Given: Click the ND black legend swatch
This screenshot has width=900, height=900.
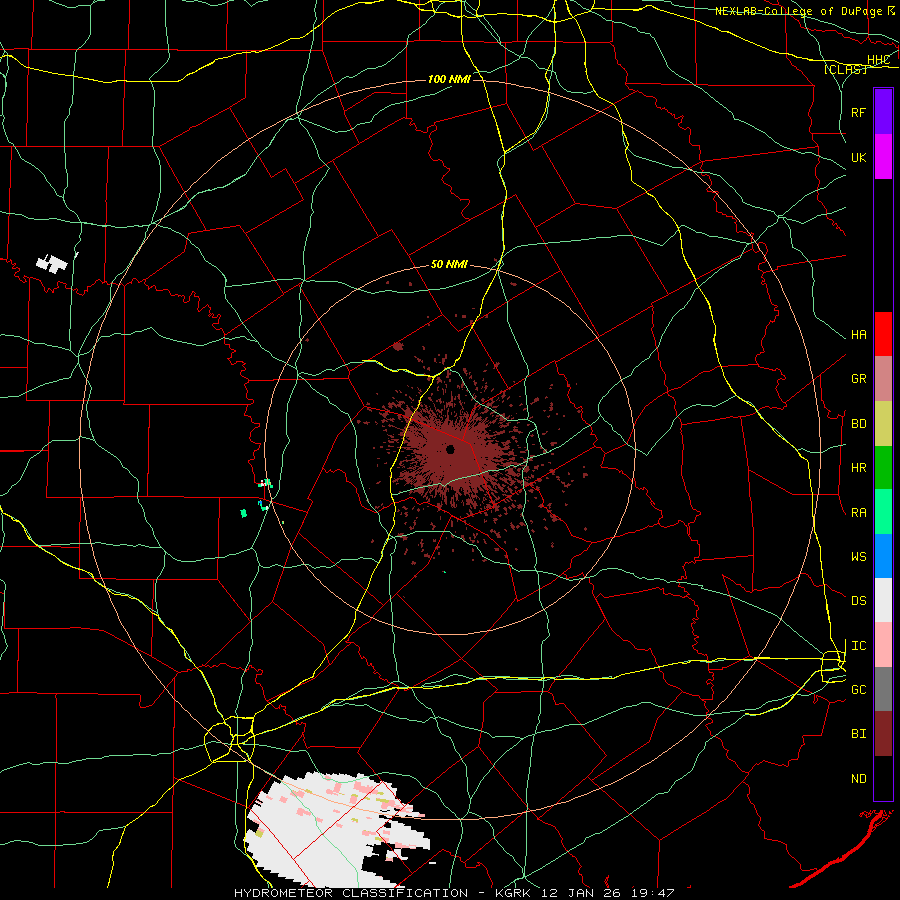Looking at the screenshot, I should click(883, 778).
